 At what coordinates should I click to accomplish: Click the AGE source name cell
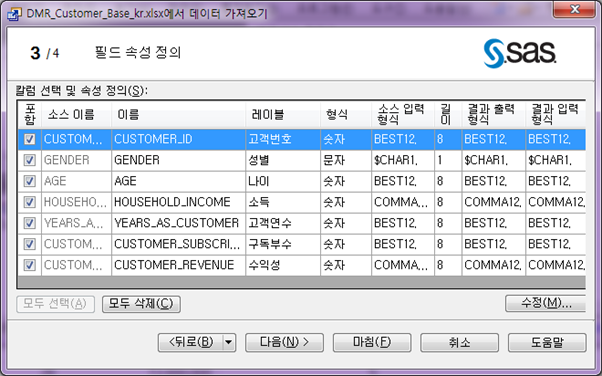(x=76, y=181)
